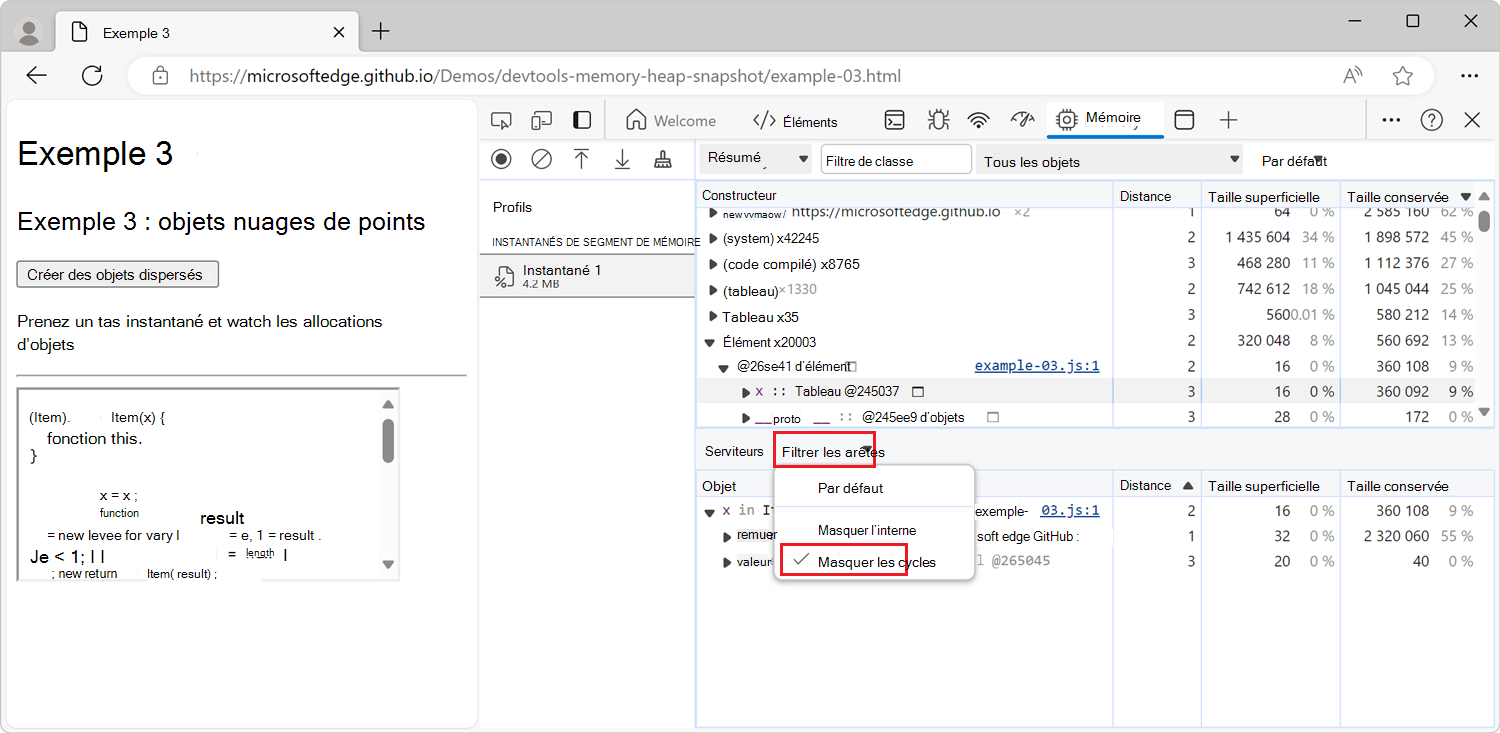Image resolution: width=1500 pixels, height=733 pixels.
Task: Select Masquer l'interne menu option
Action: coord(873,530)
